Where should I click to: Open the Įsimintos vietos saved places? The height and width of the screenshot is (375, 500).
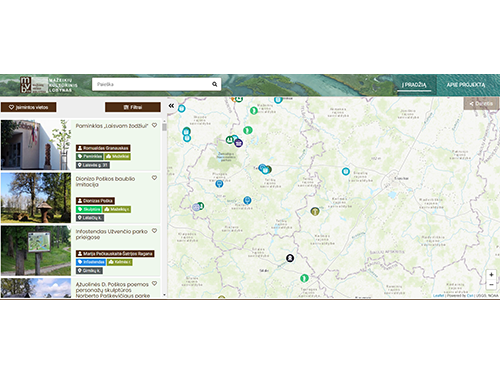29,107
